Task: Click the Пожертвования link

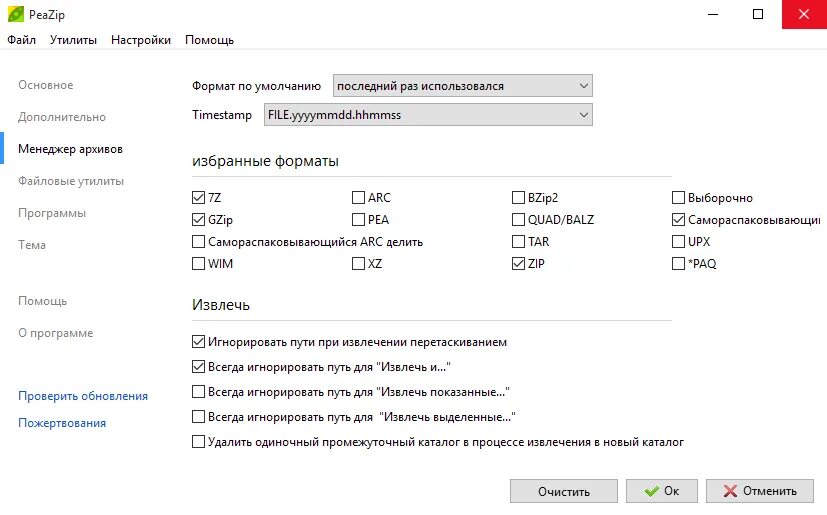Action: [62, 423]
